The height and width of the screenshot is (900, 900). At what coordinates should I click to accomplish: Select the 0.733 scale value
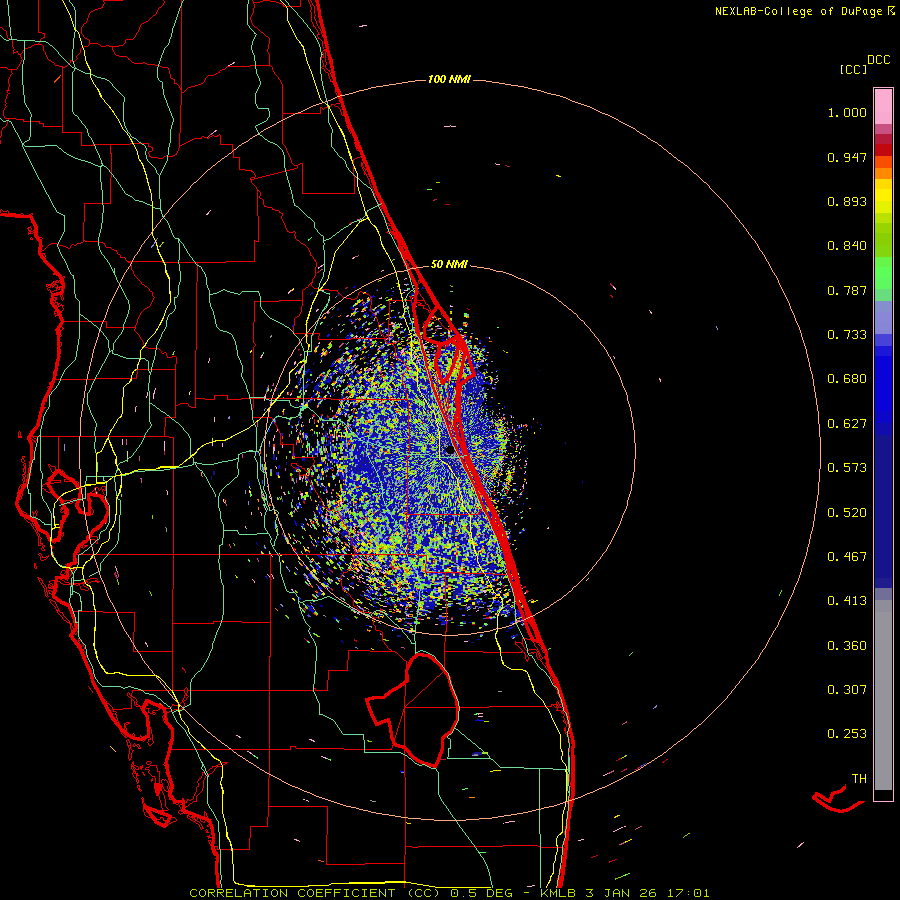pos(847,335)
